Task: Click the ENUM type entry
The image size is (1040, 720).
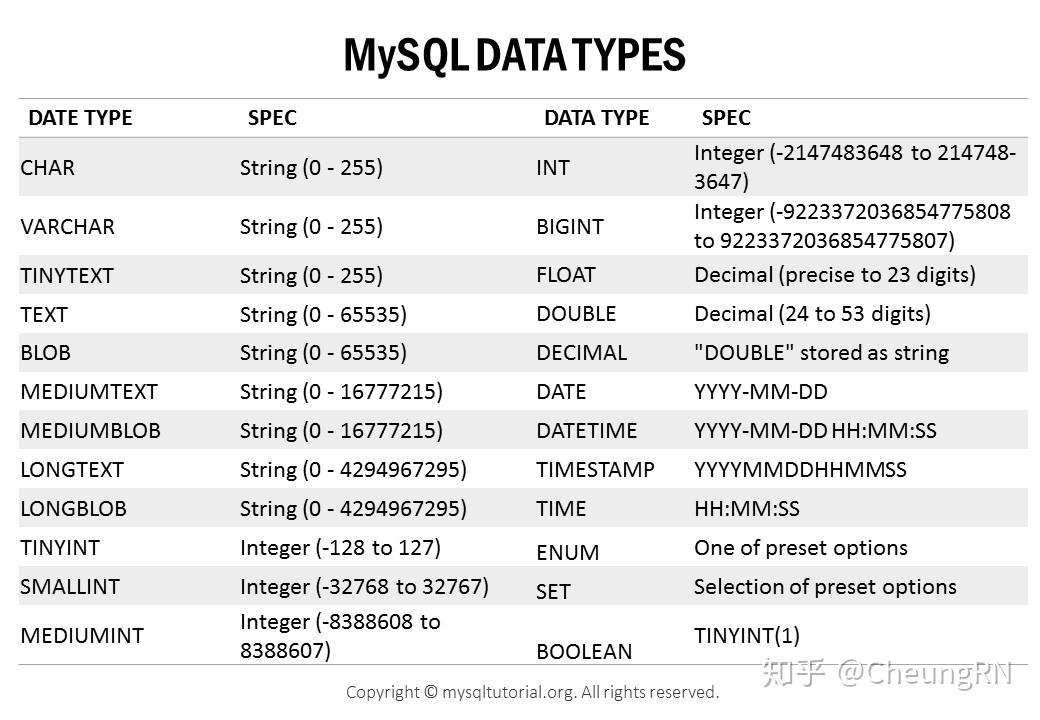Action: 568,553
